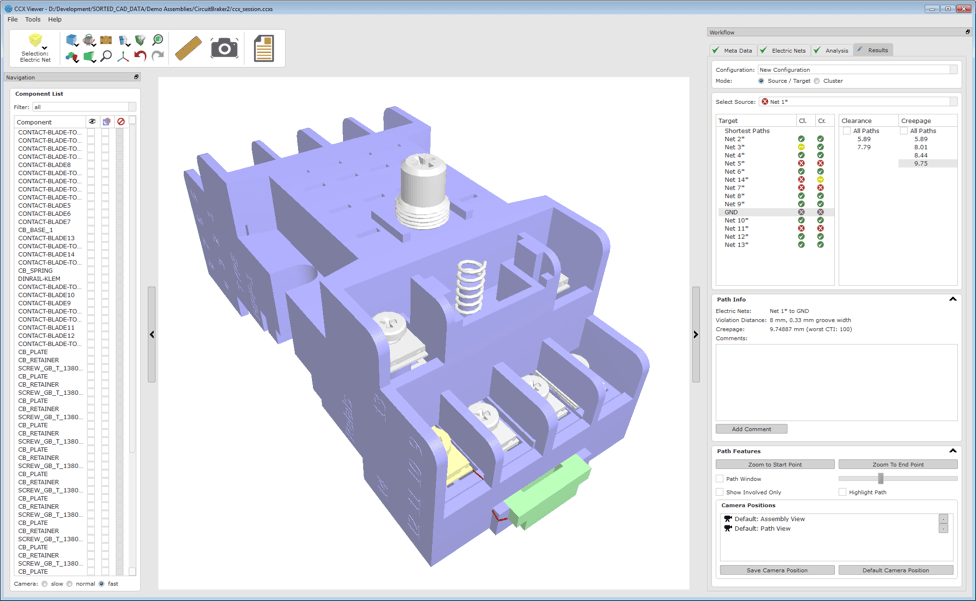Open the Select Source dropdown
This screenshot has height=601, width=976.
point(858,102)
